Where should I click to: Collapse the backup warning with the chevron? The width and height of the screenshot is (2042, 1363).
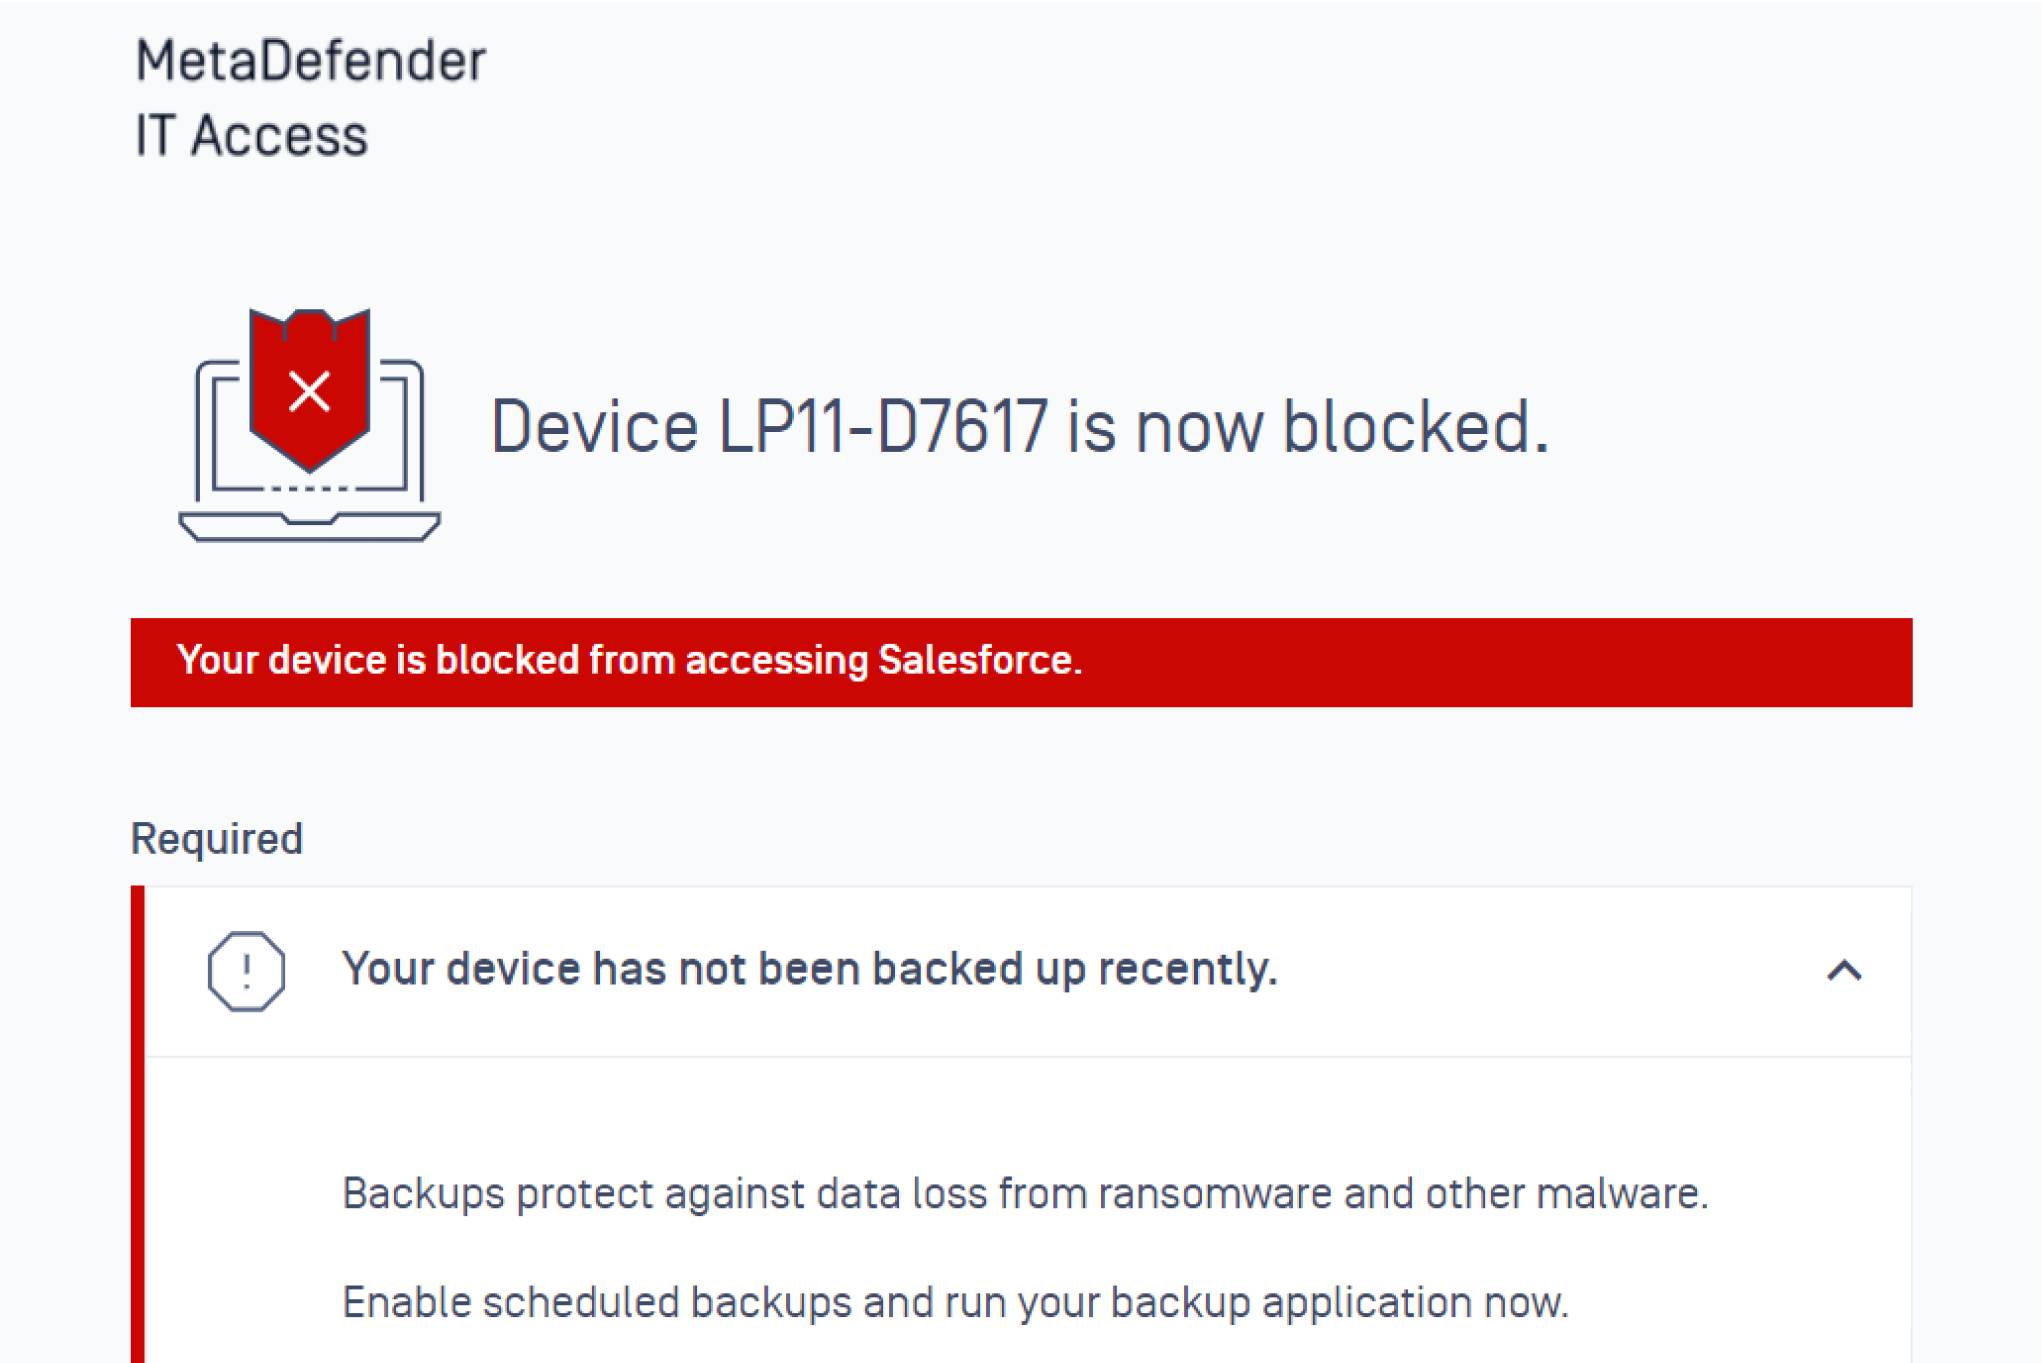[x=1844, y=970]
